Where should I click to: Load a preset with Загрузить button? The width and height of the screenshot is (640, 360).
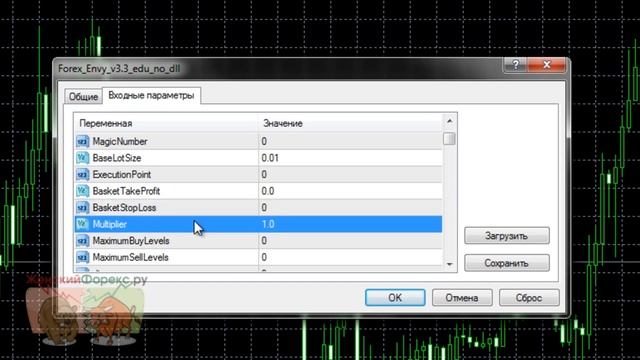[x=507, y=236]
